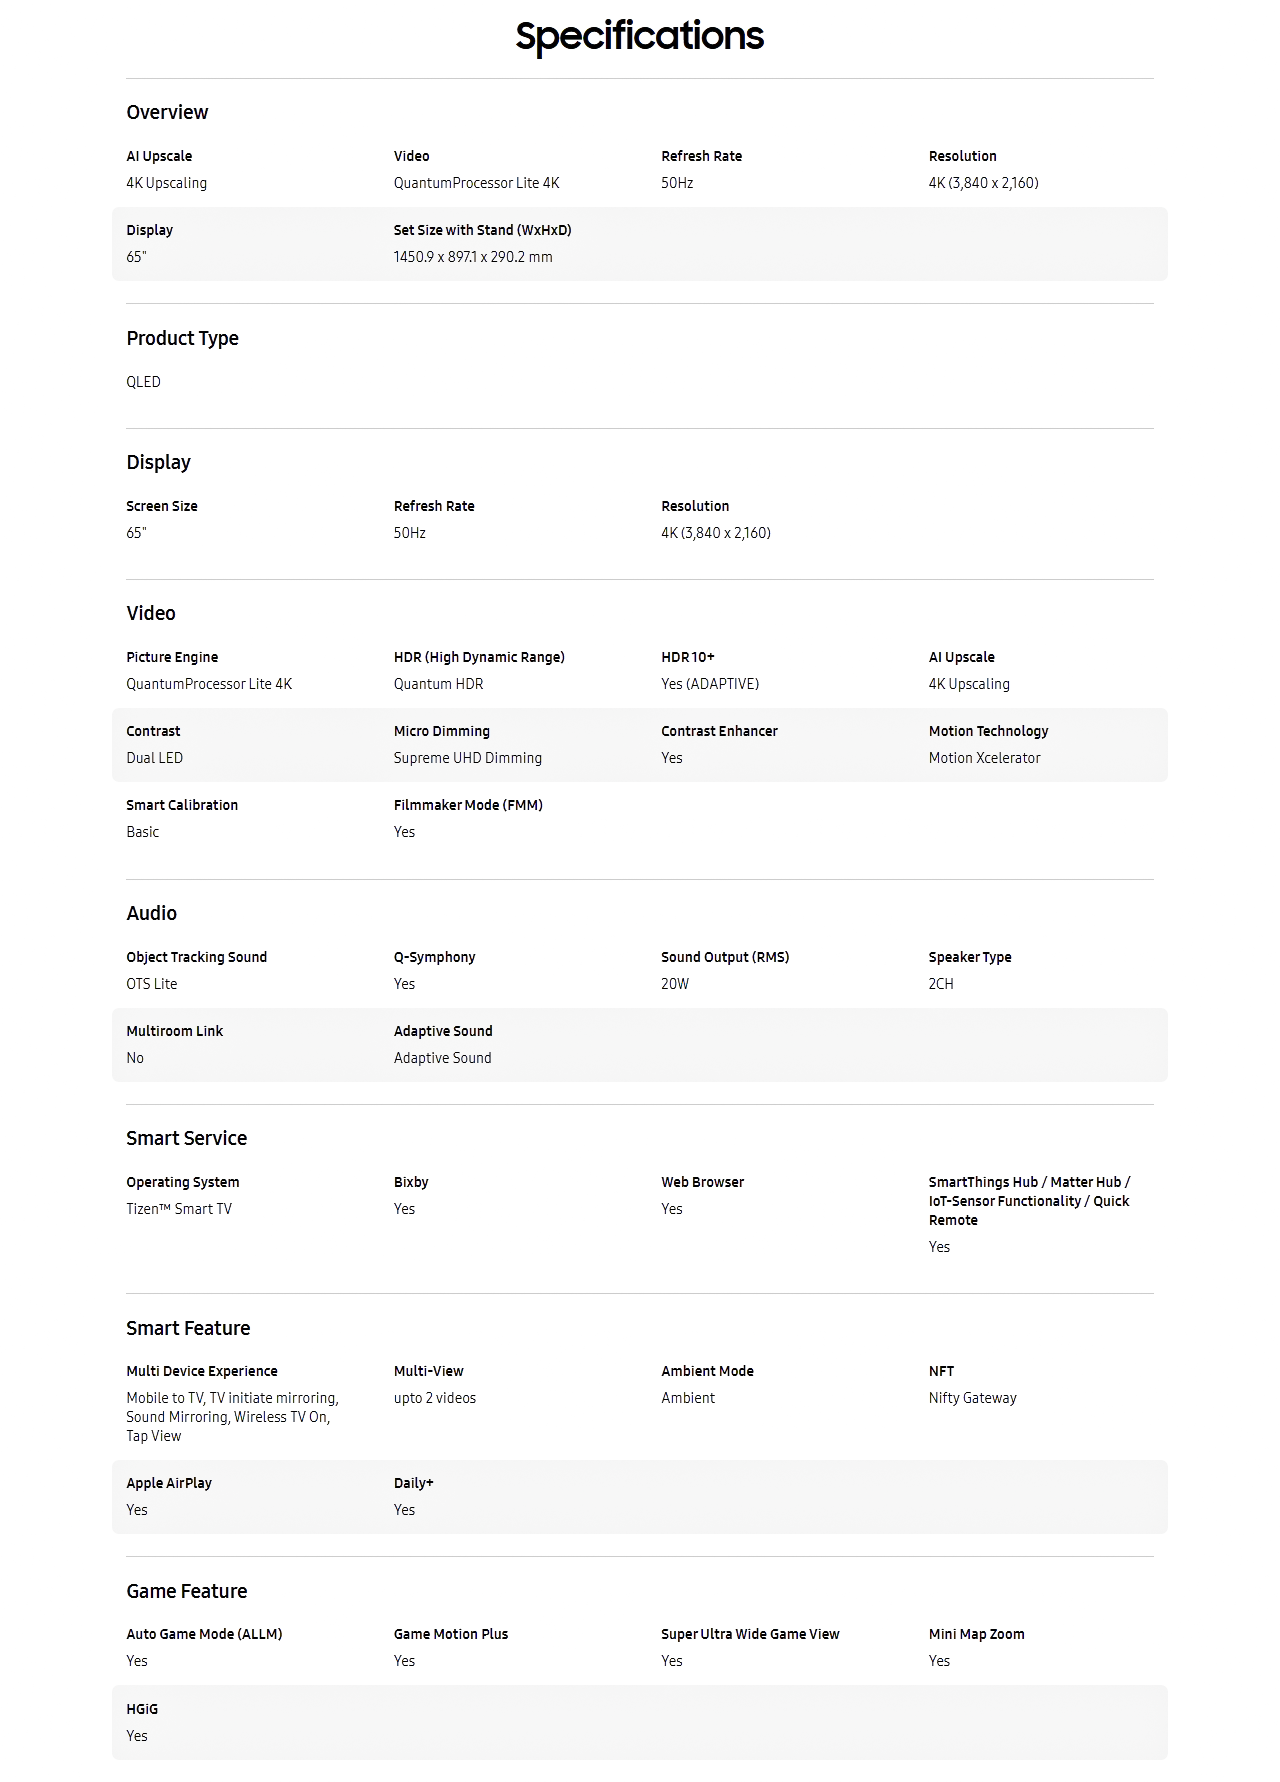Select the Nifty Gateway value
The width and height of the screenshot is (1280, 1782).
tap(972, 1398)
